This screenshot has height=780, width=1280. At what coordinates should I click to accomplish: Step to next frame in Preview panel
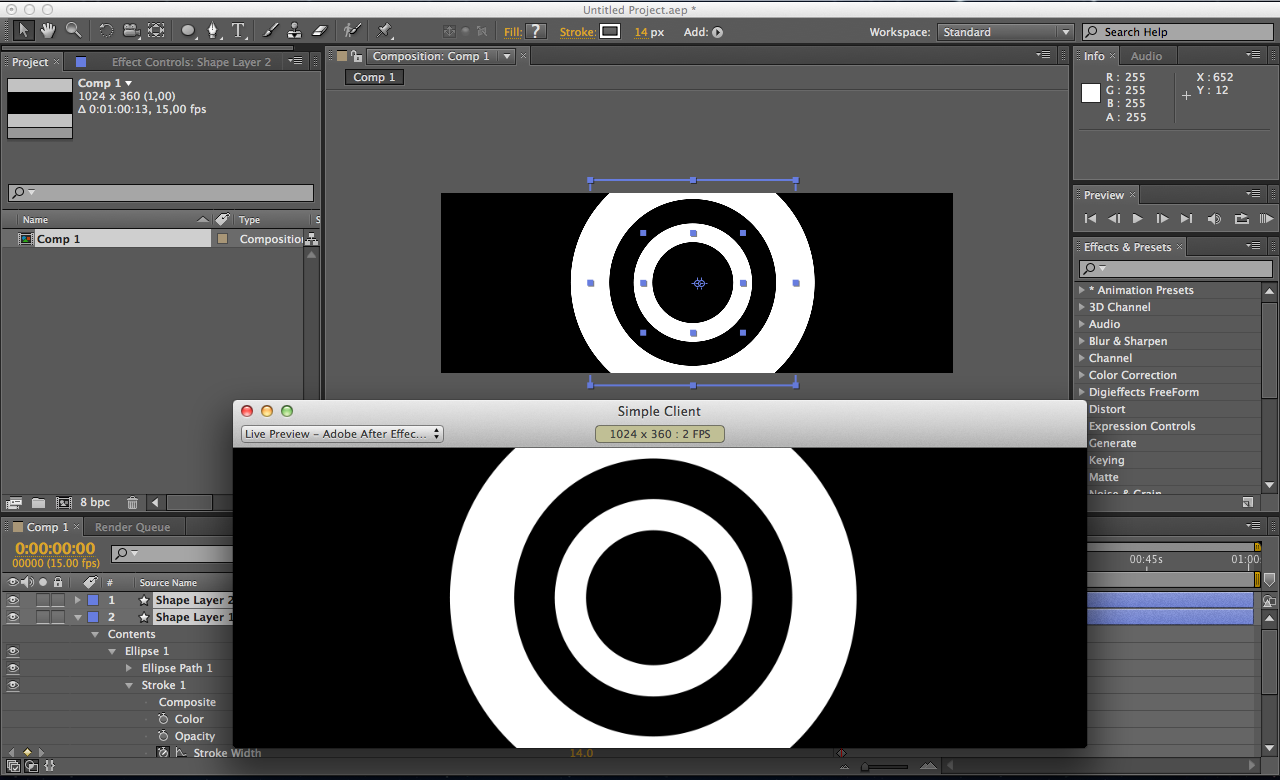coord(1162,219)
